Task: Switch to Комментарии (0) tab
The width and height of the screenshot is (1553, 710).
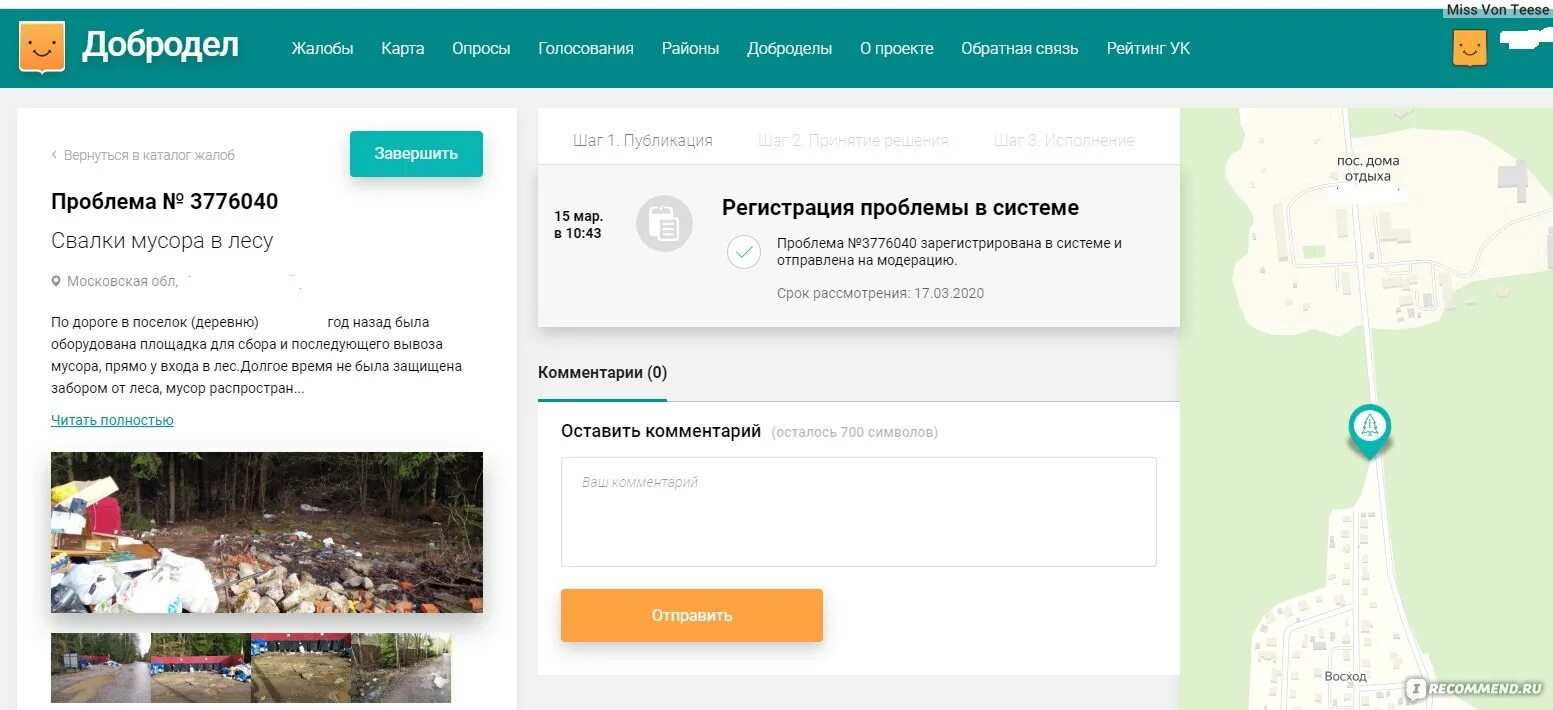Action: pyautogui.click(x=602, y=372)
